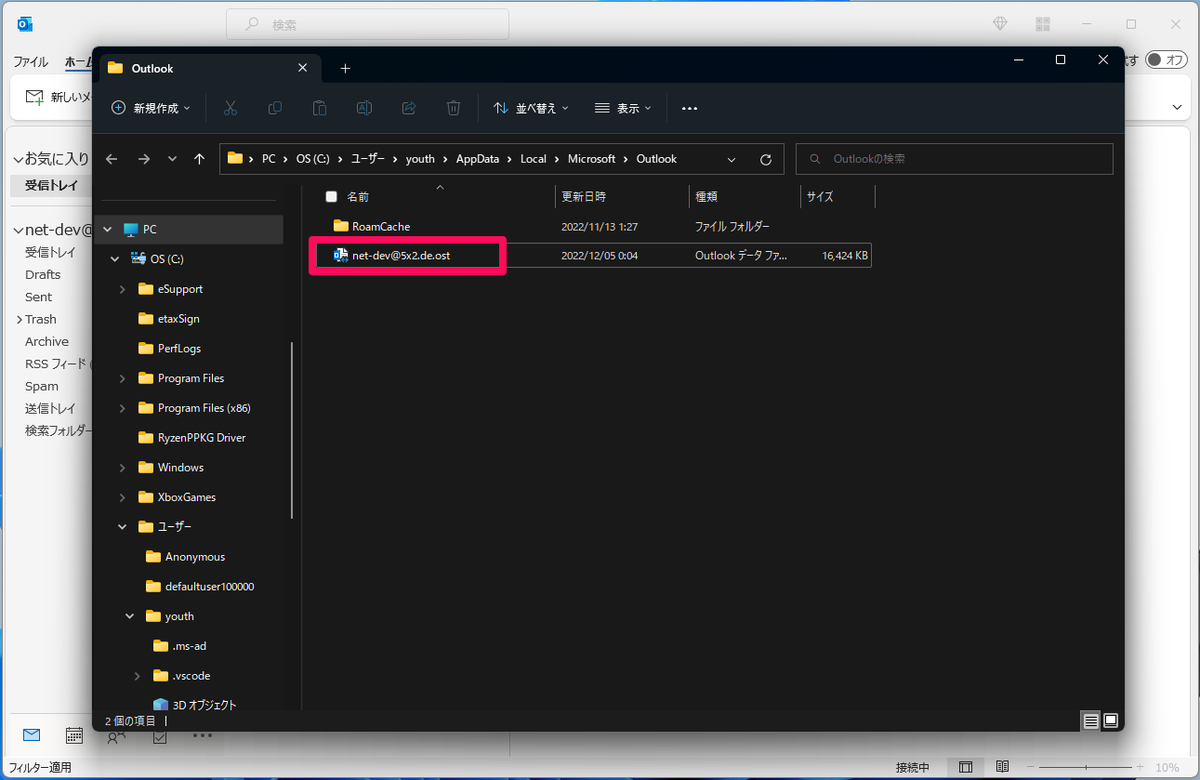
Task: Go forward with the right arrow in Explorer
Action: coord(144,159)
